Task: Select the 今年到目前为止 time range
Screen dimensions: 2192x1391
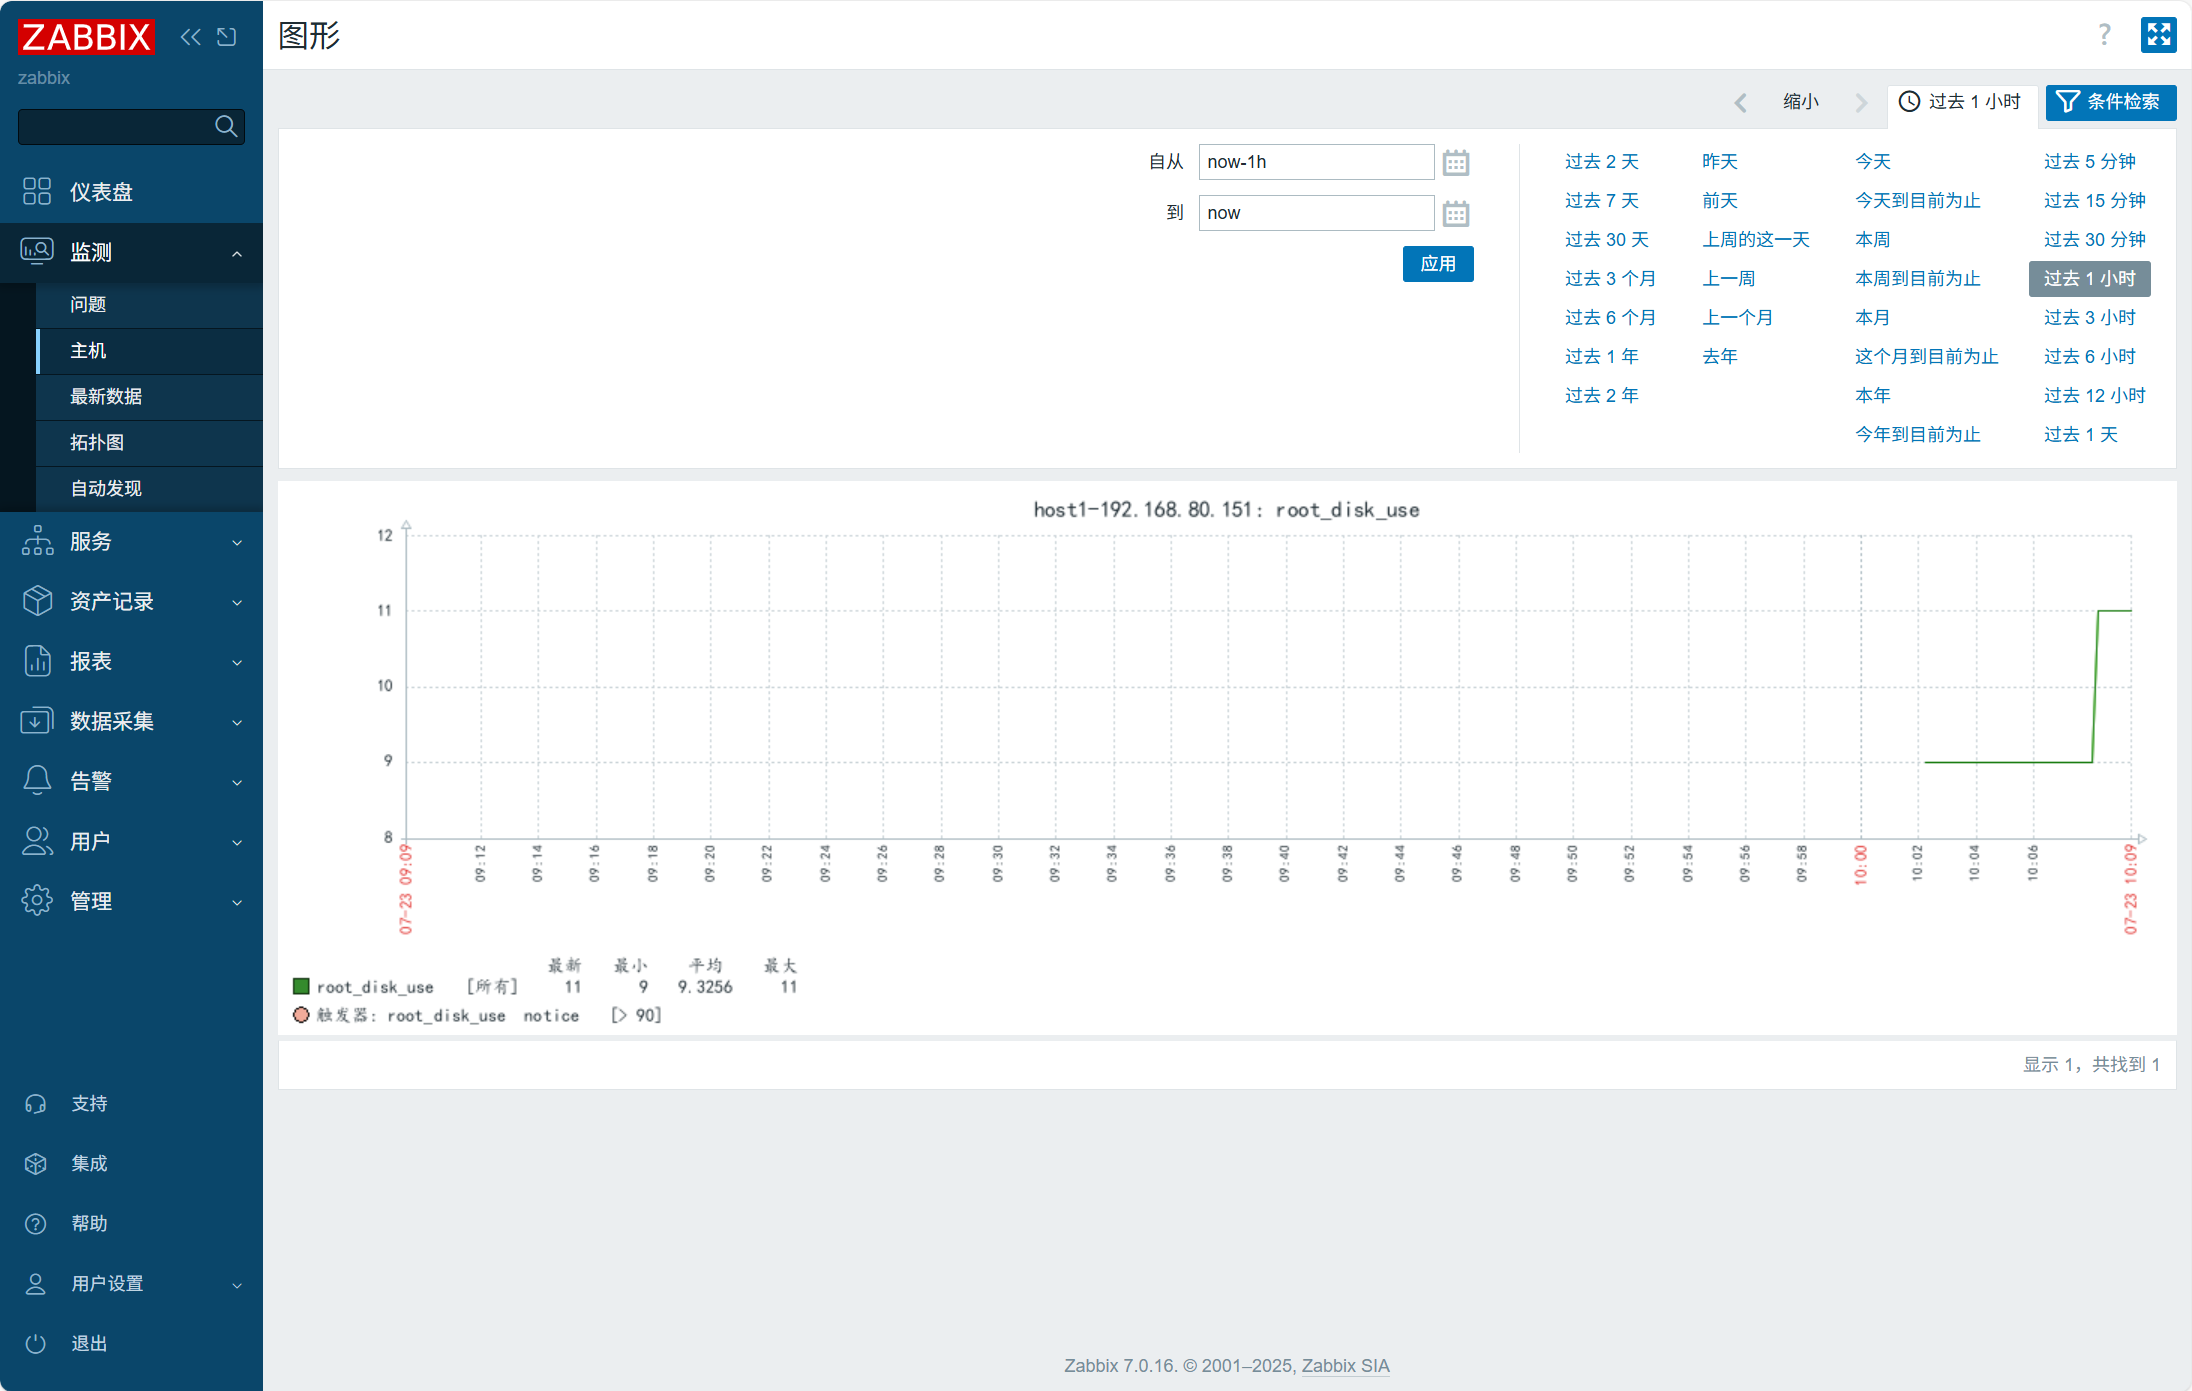Action: pyautogui.click(x=1918, y=435)
